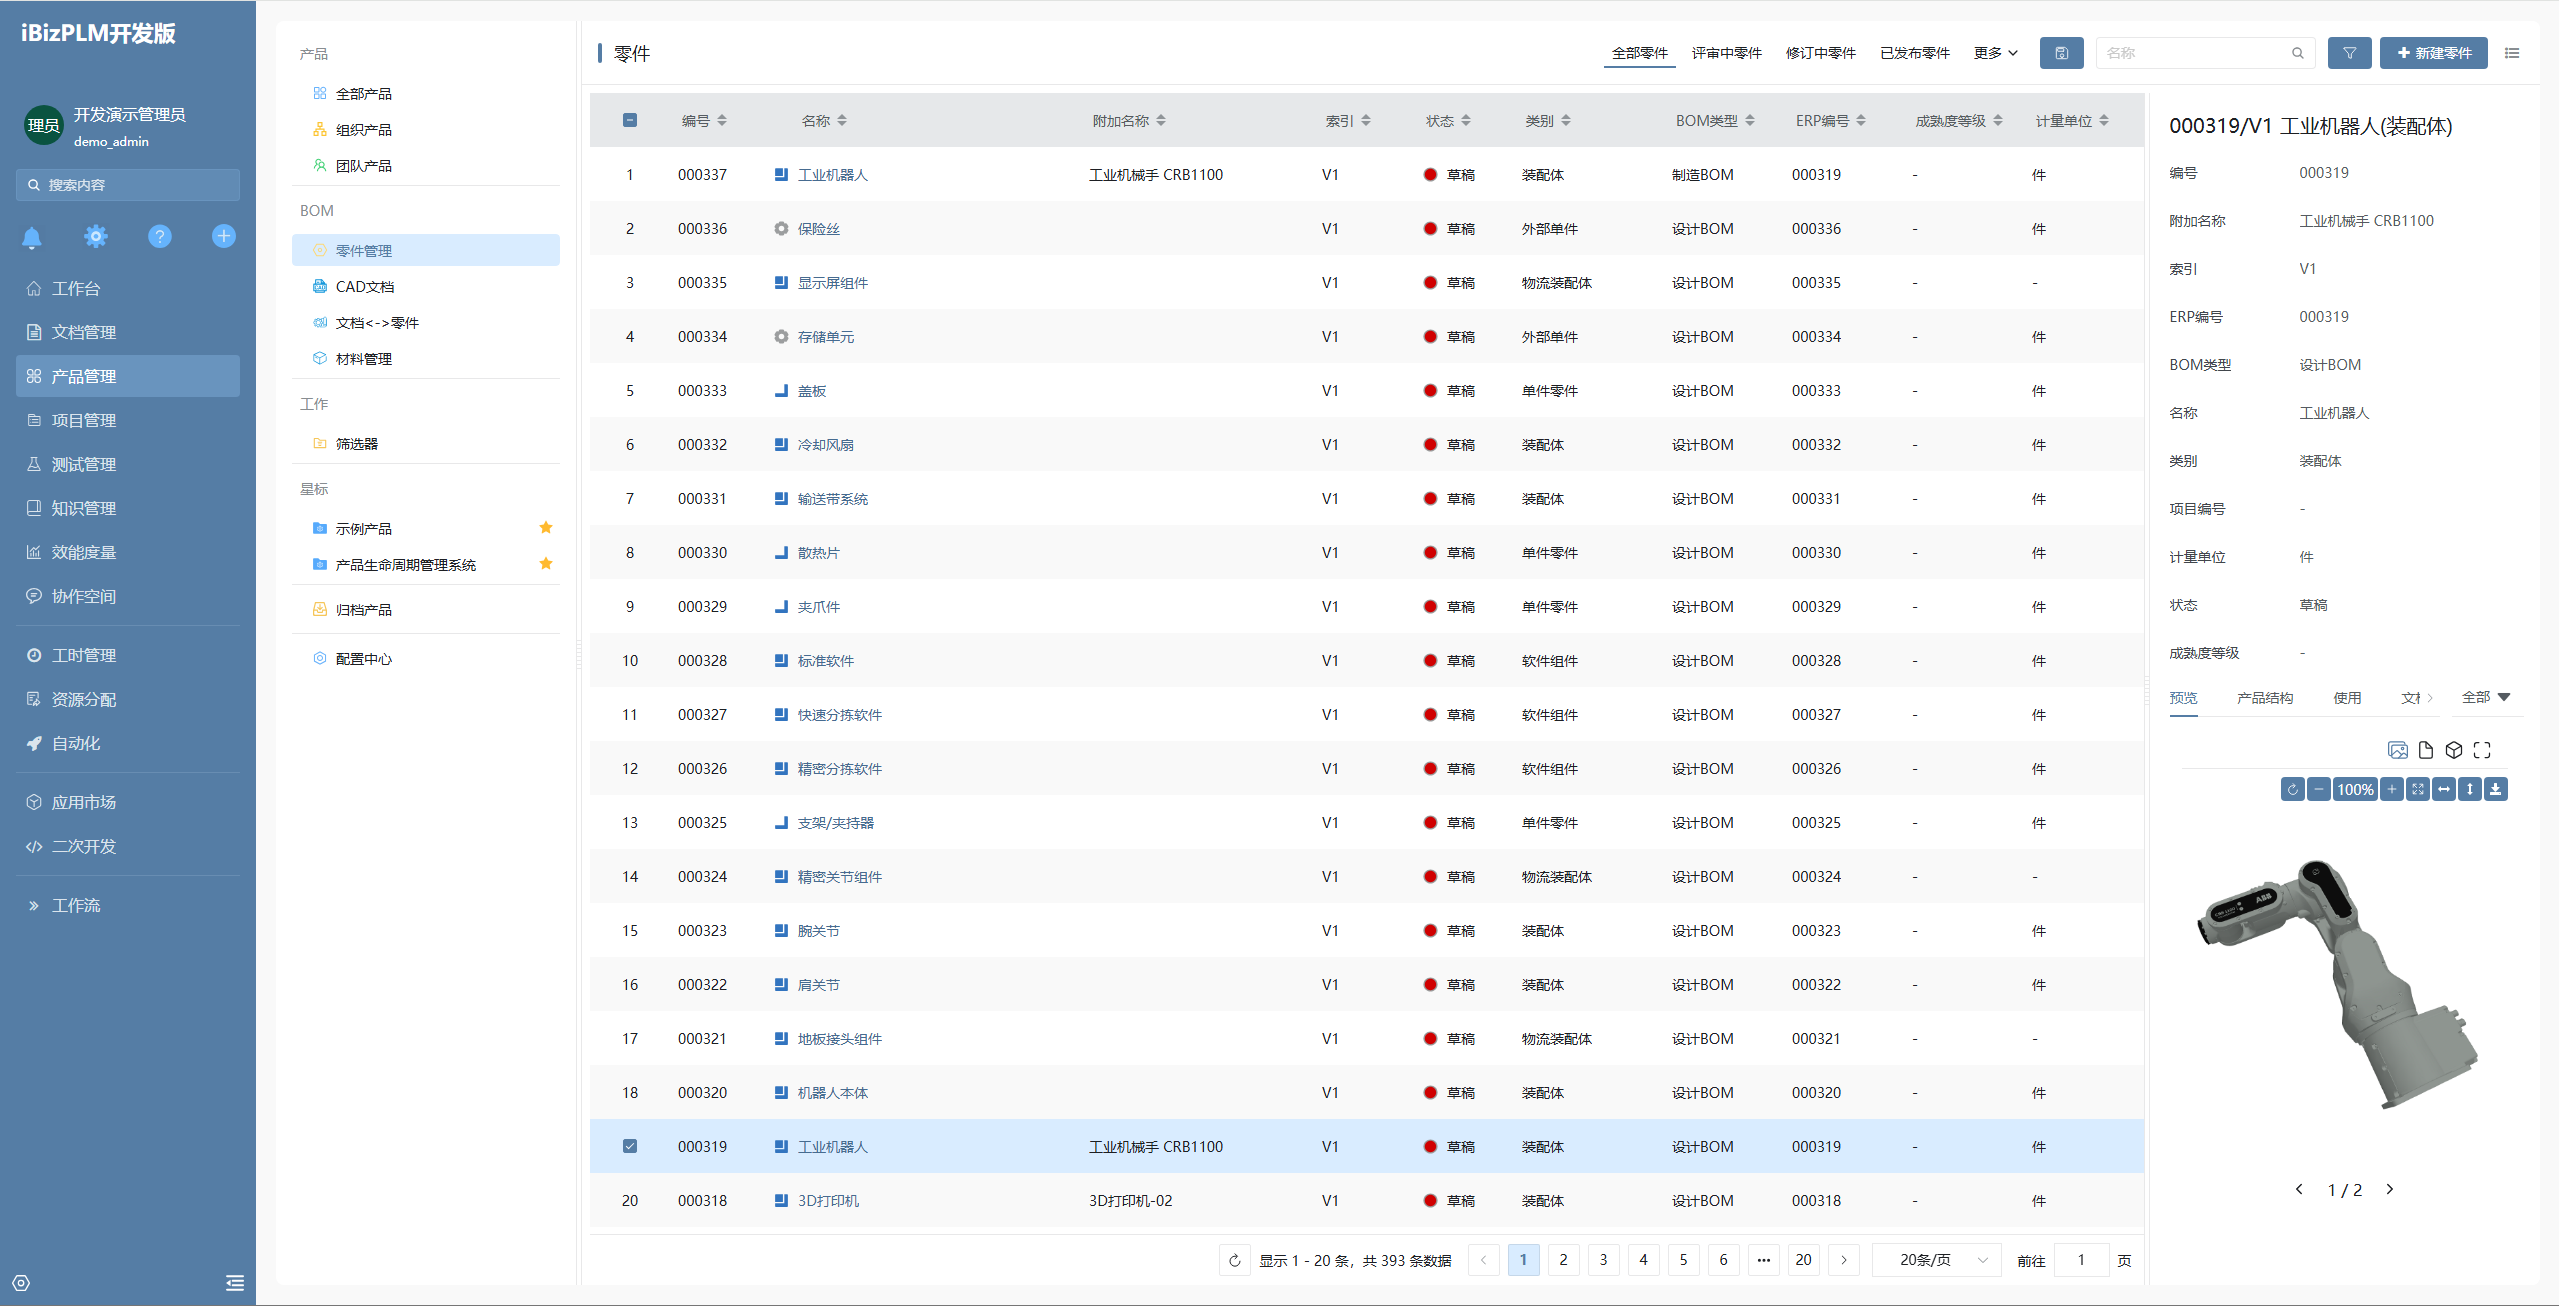Expand the 更多 dropdown
Screen dimensions: 2559x1306
pos(1995,53)
